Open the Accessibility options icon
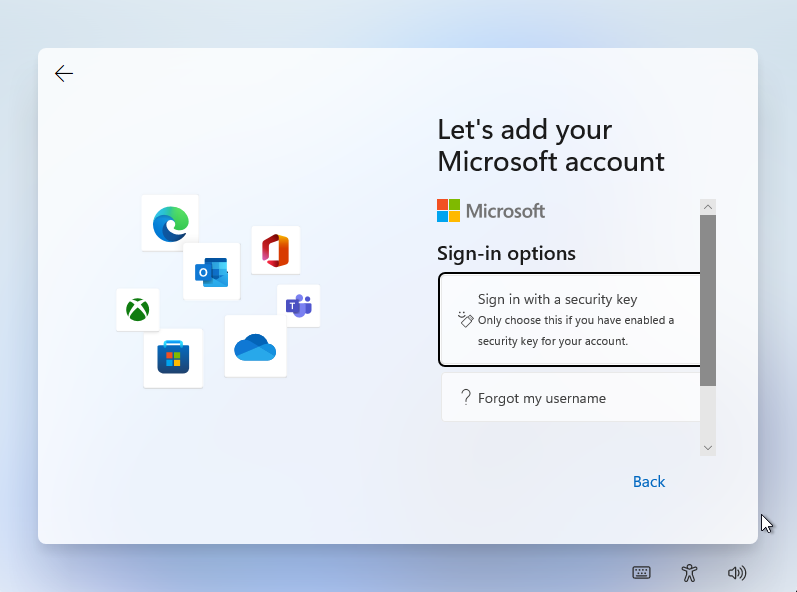This screenshot has width=797, height=592. tap(689, 573)
